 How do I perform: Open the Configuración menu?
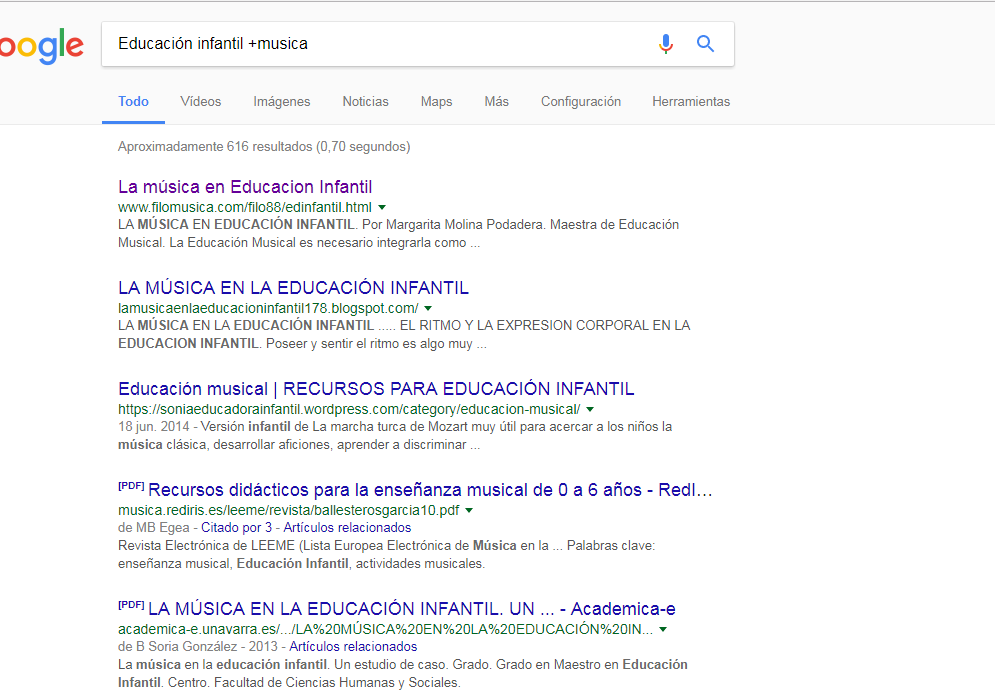pyautogui.click(x=581, y=102)
